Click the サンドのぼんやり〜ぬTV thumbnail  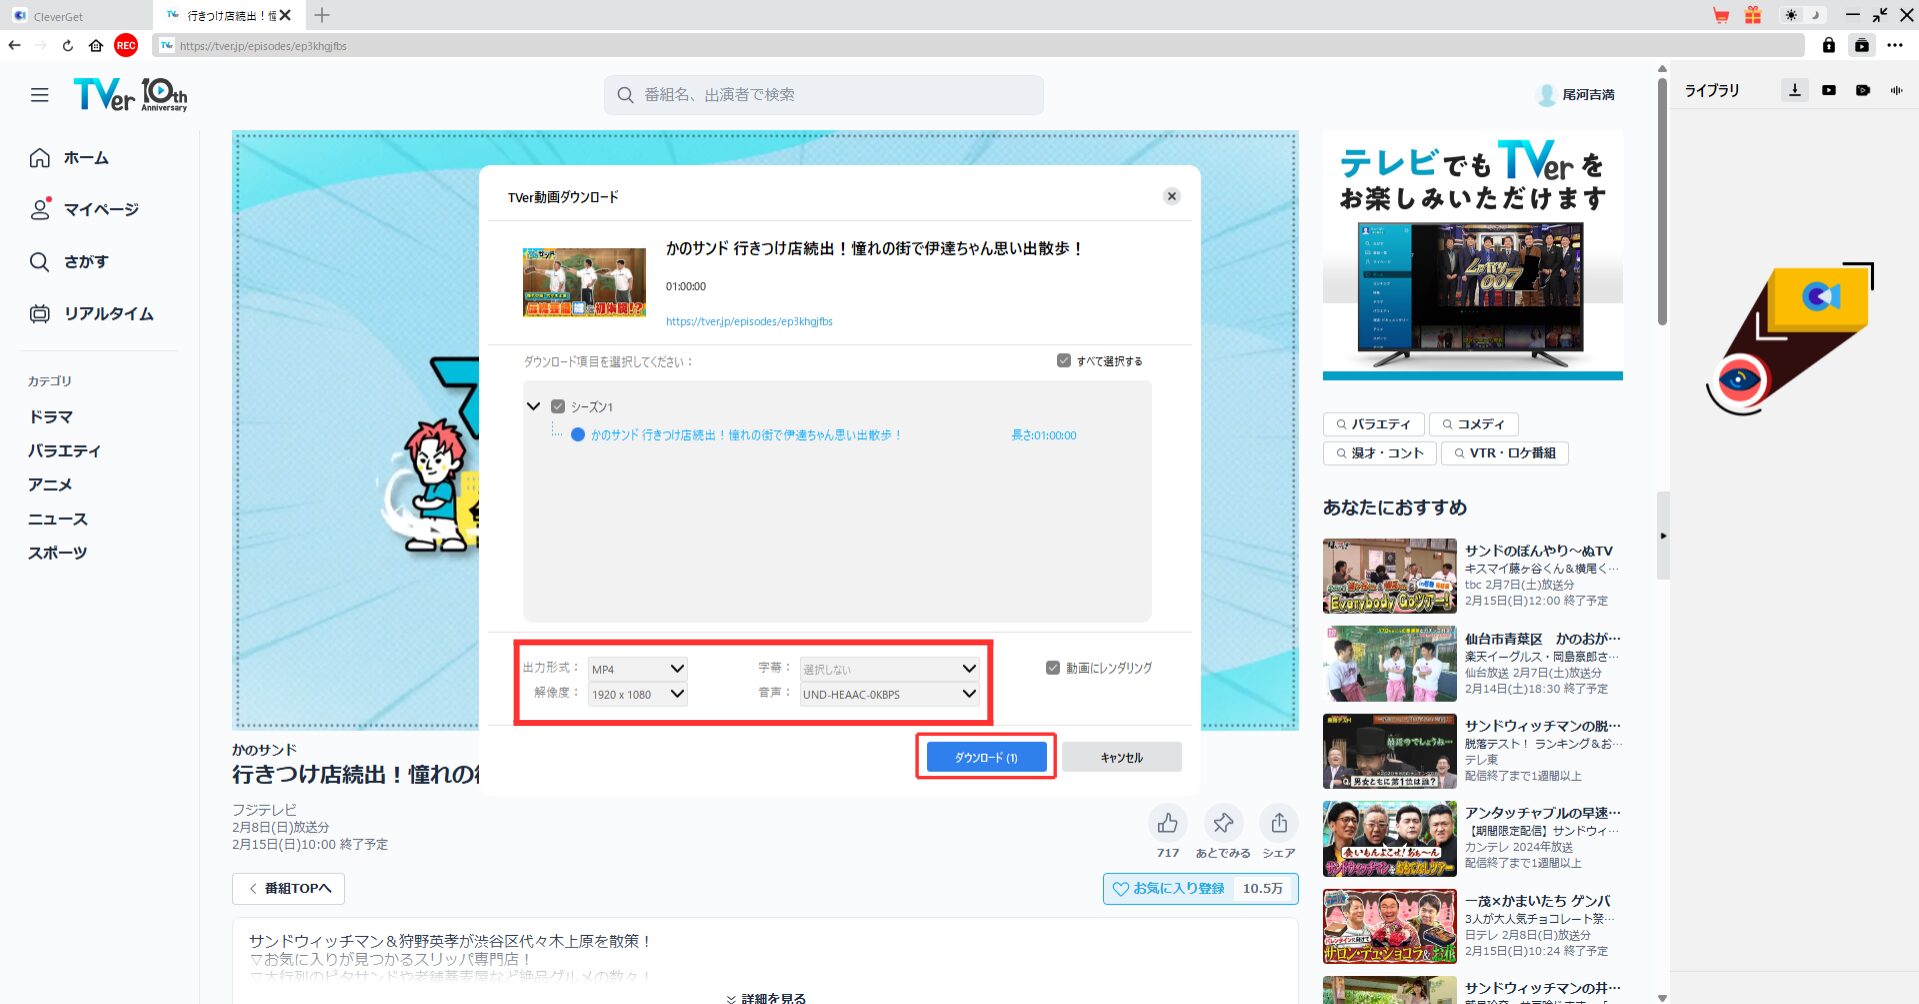(x=1388, y=575)
